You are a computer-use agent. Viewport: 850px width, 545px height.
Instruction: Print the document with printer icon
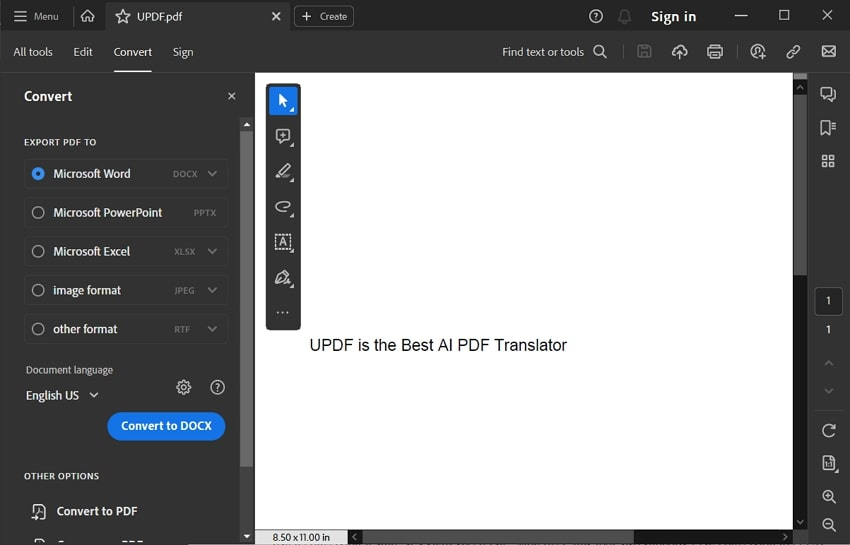(715, 52)
